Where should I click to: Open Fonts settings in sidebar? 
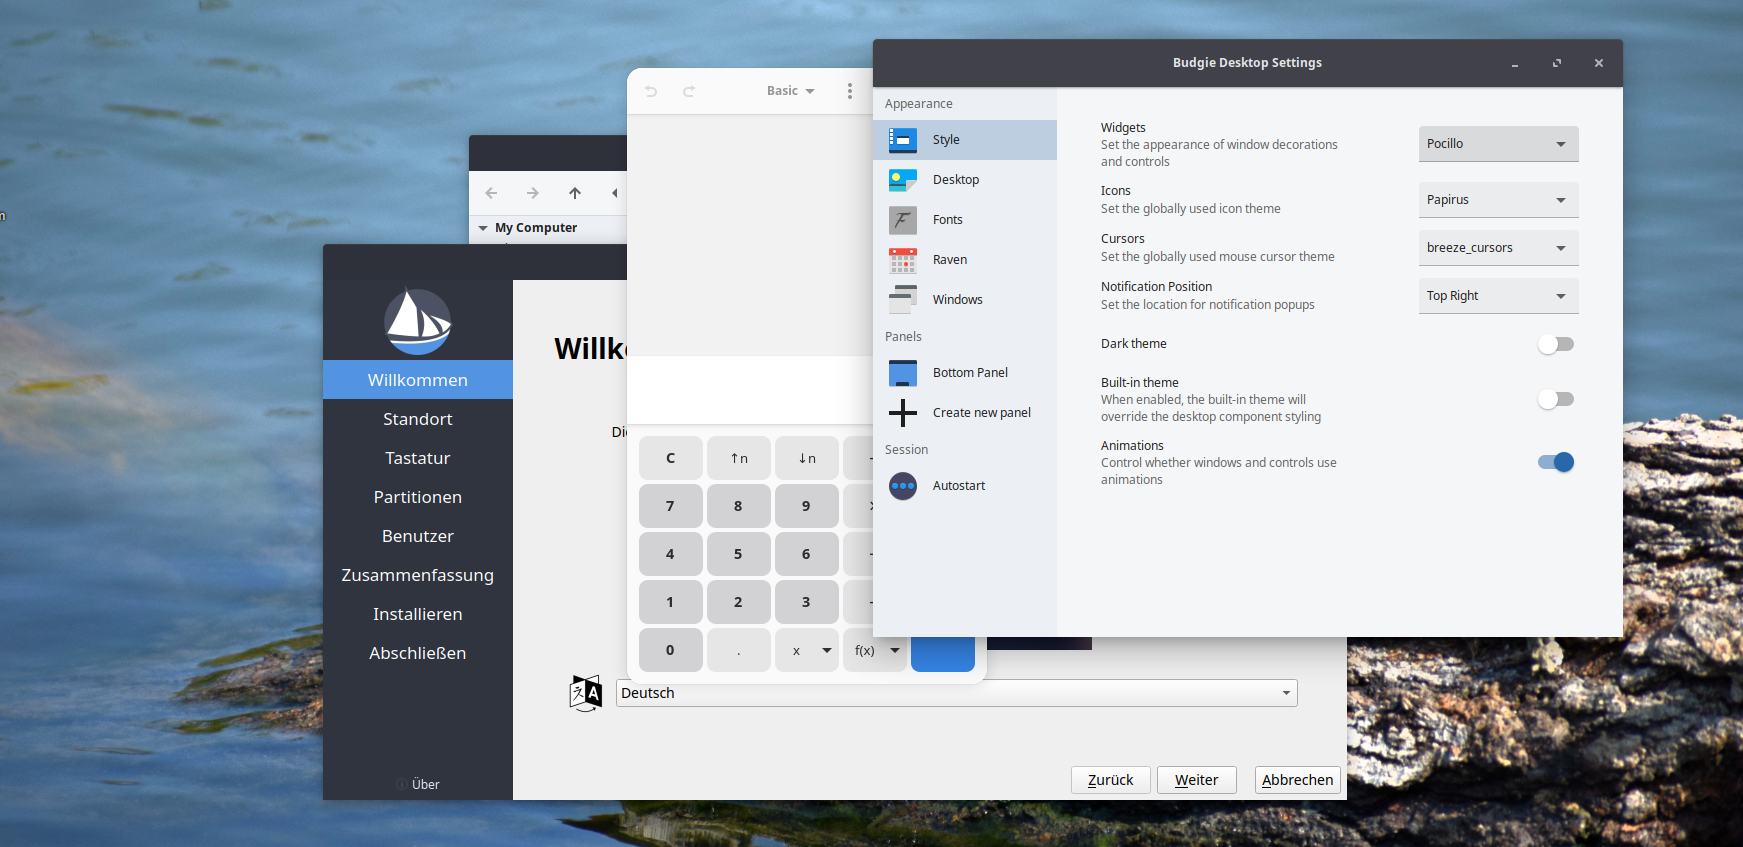947,220
